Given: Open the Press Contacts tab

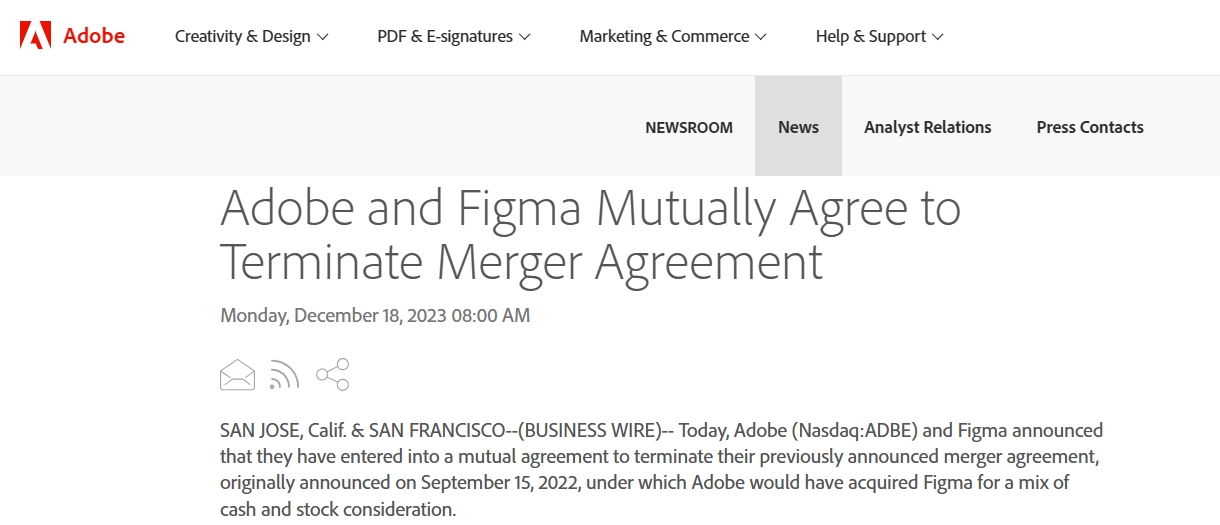Looking at the screenshot, I should click(1090, 127).
